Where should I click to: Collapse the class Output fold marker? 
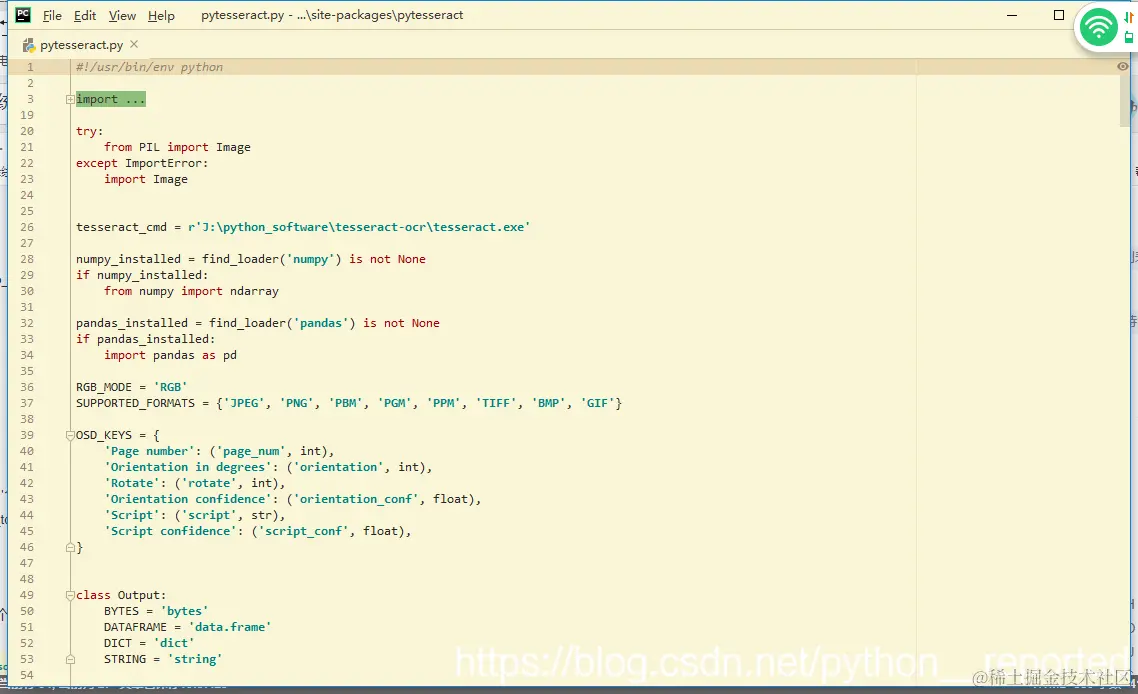point(70,595)
